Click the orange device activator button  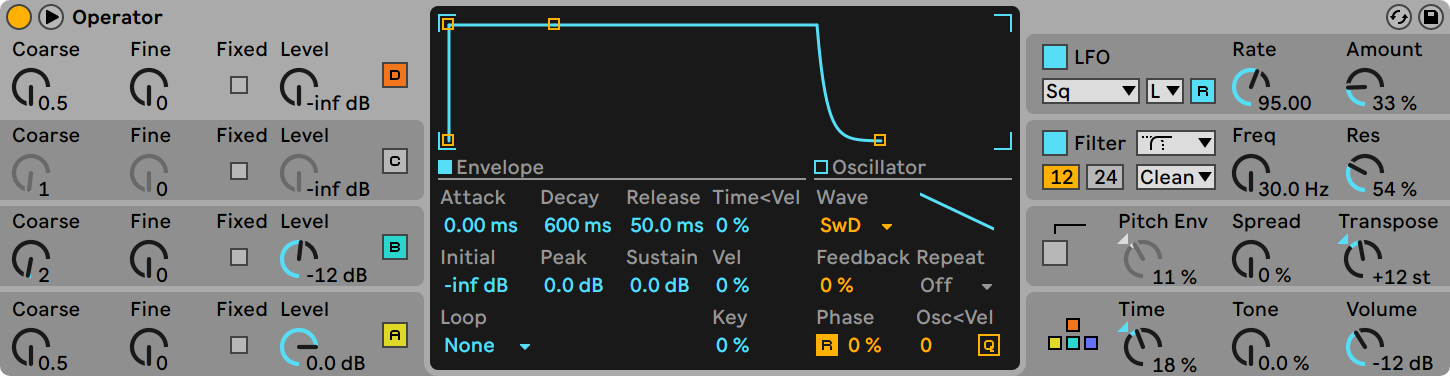[x=19, y=17]
